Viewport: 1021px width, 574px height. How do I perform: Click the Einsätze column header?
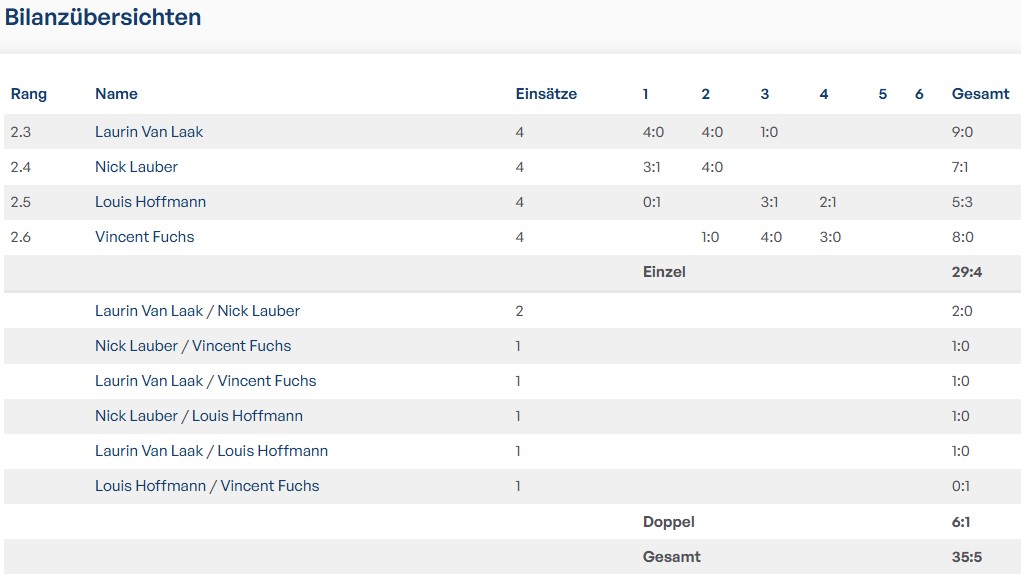546,94
